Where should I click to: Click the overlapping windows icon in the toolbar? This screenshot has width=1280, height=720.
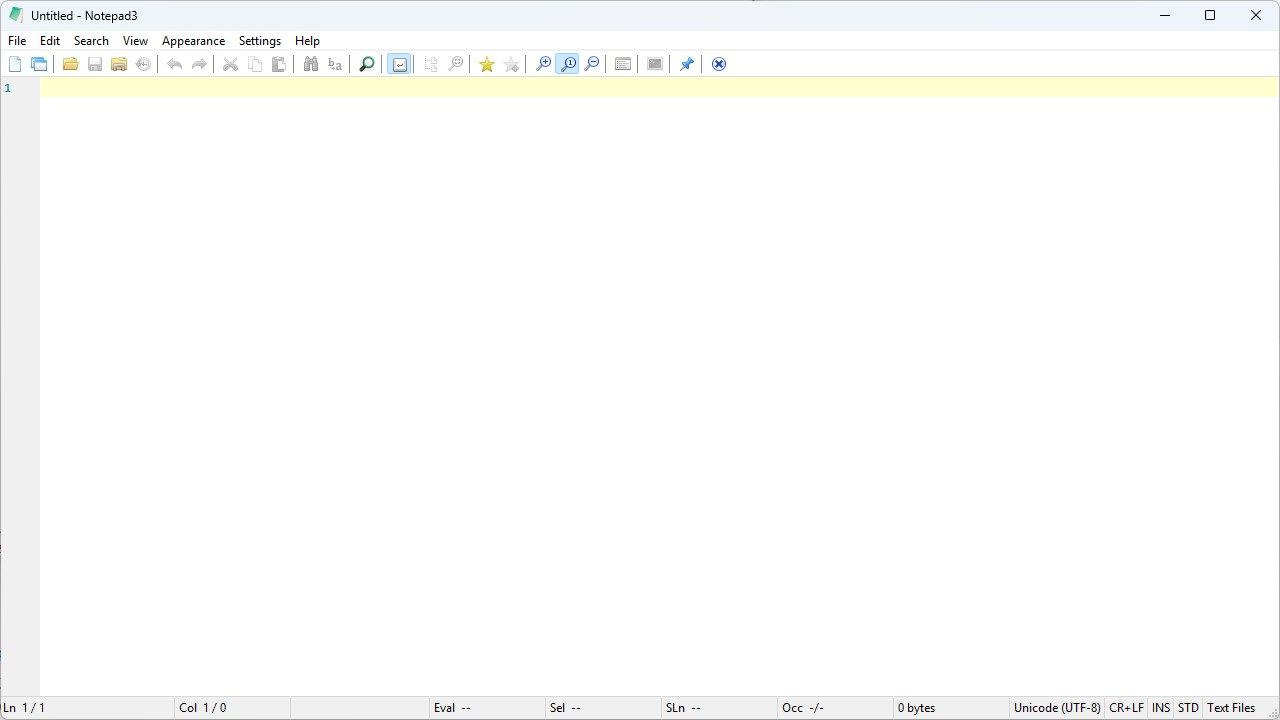coord(39,64)
